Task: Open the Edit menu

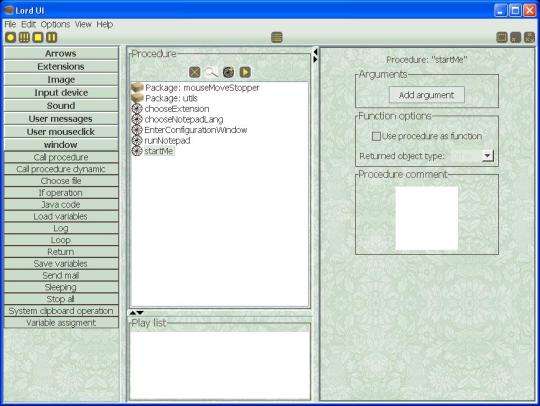Action: click(28, 24)
